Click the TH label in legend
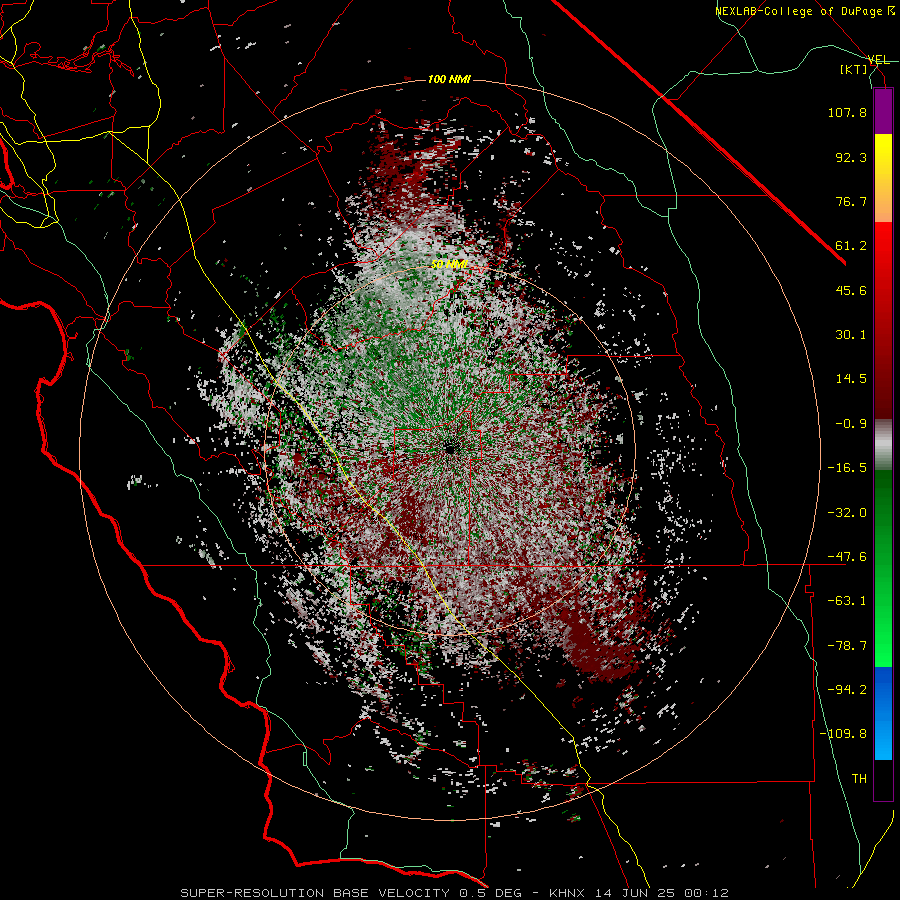Viewport: 900px width, 900px height. point(859,779)
